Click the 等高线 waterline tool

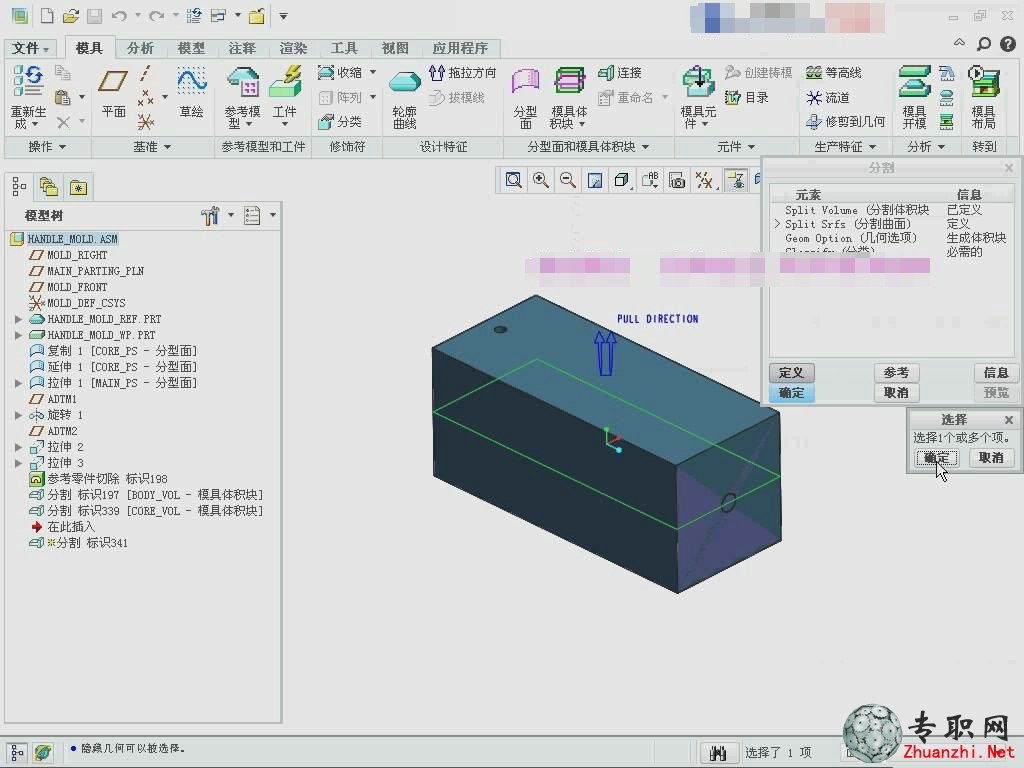tap(834, 72)
